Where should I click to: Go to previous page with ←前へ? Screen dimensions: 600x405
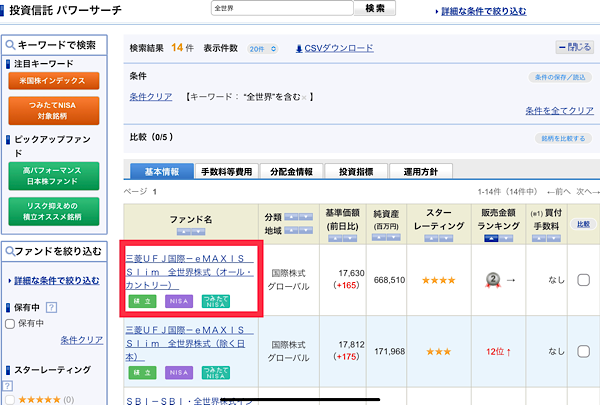[559, 192]
